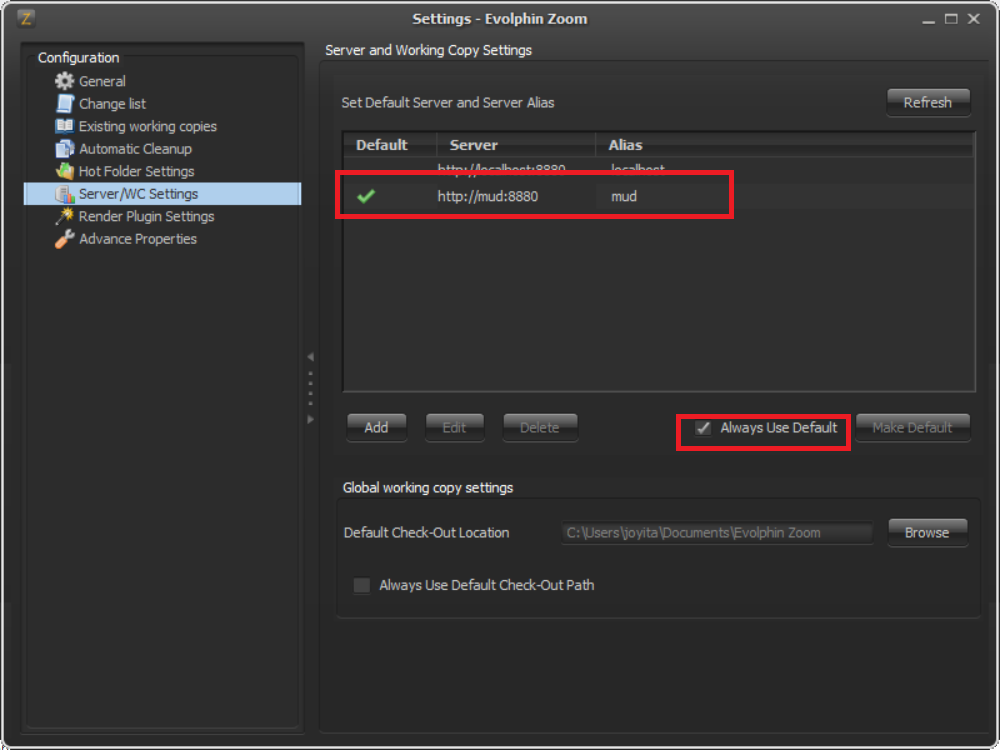Click the Default Check-Out Location field

point(717,533)
